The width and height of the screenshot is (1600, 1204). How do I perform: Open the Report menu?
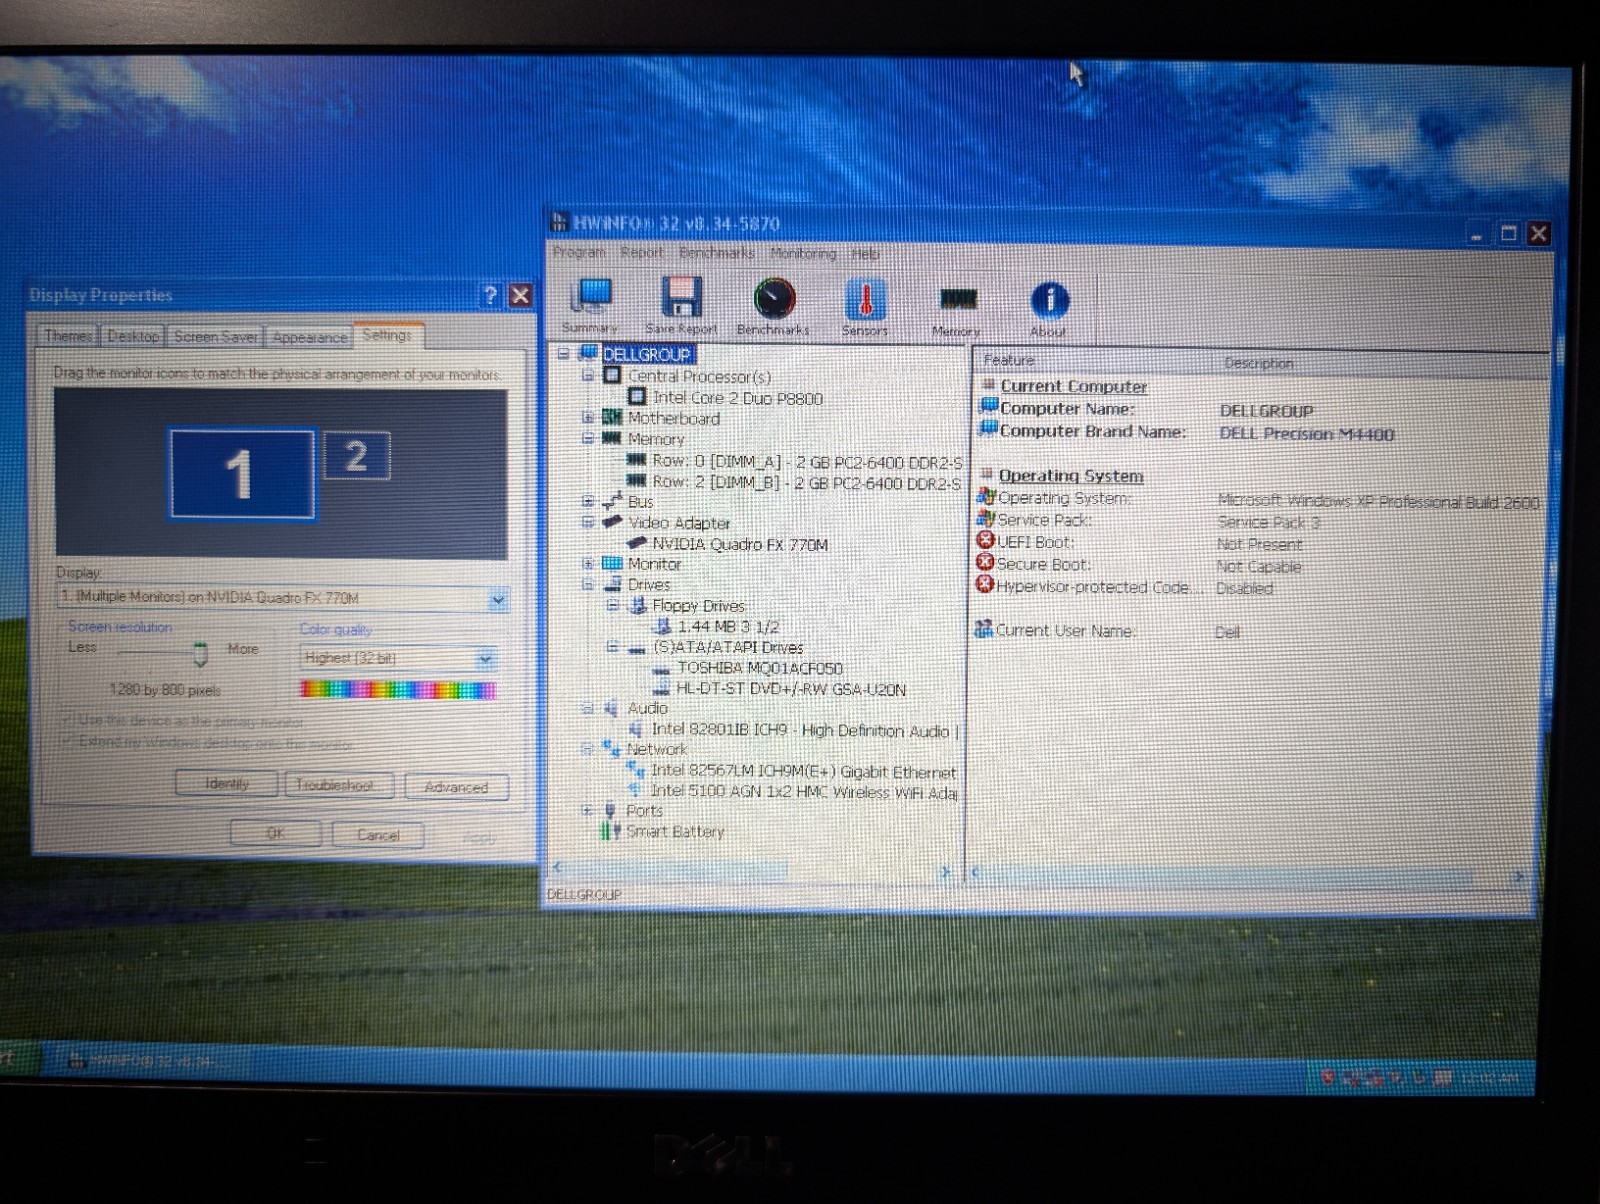(642, 252)
